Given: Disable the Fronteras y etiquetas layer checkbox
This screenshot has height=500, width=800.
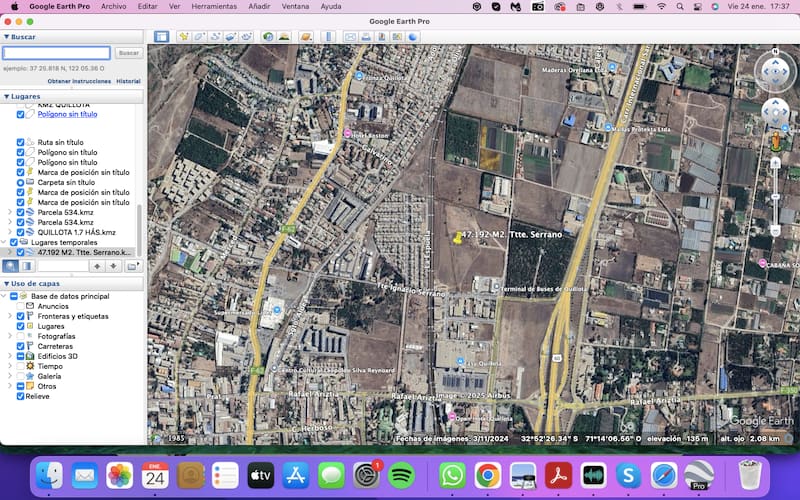Looking at the screenshot, I should (x=20, y=316).
